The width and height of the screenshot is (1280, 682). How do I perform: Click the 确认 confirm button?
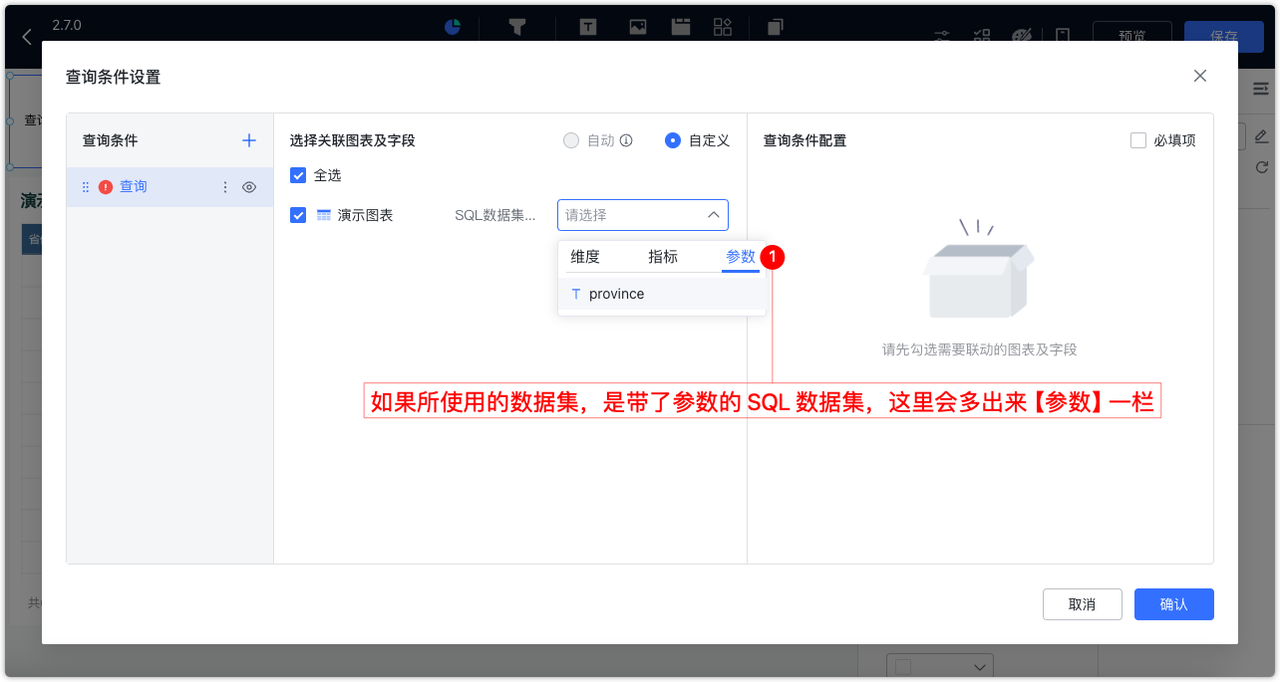point(1173,604)
